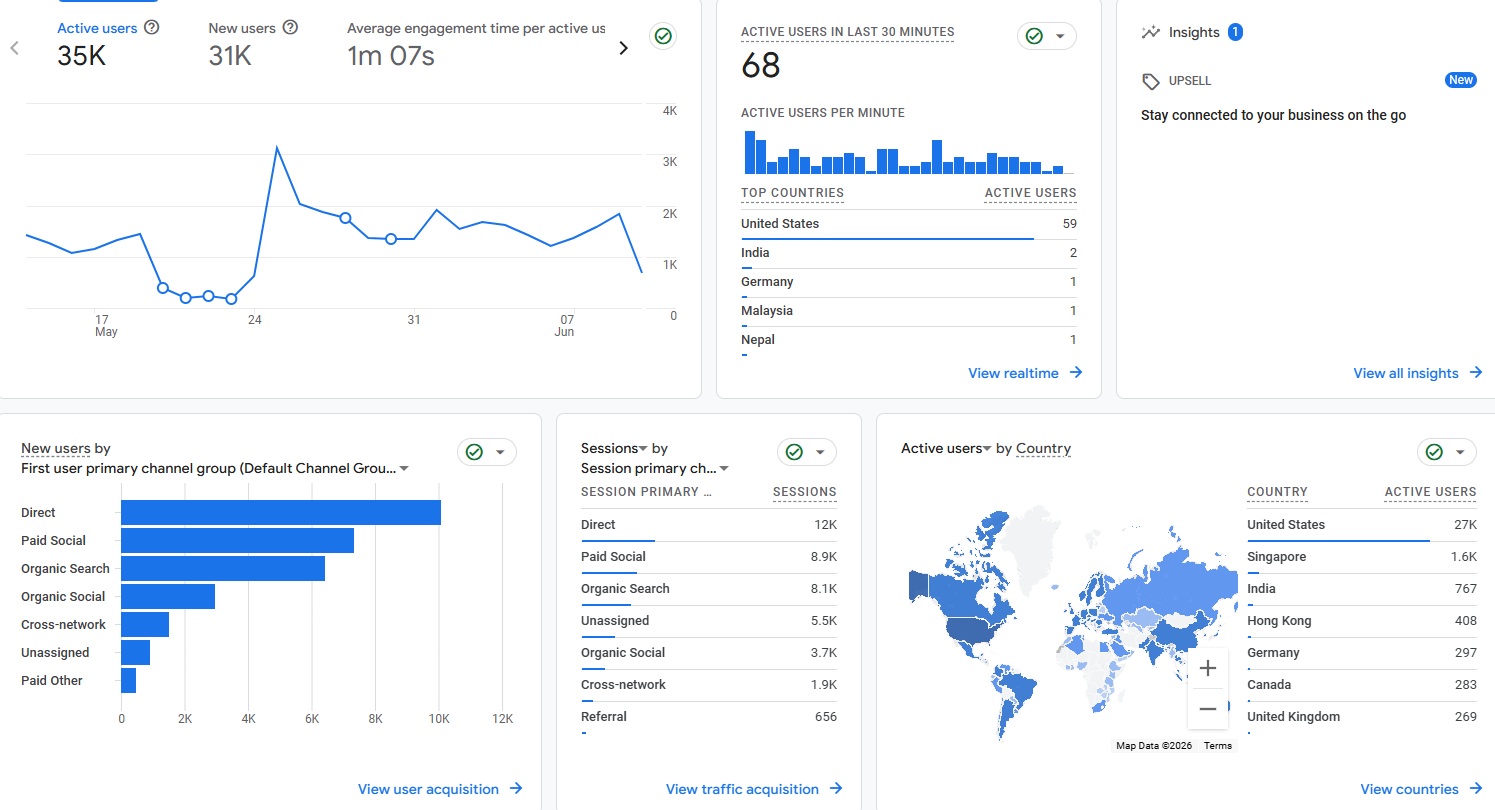Click the New users title link in acquisition card

[x=56, y=448]
